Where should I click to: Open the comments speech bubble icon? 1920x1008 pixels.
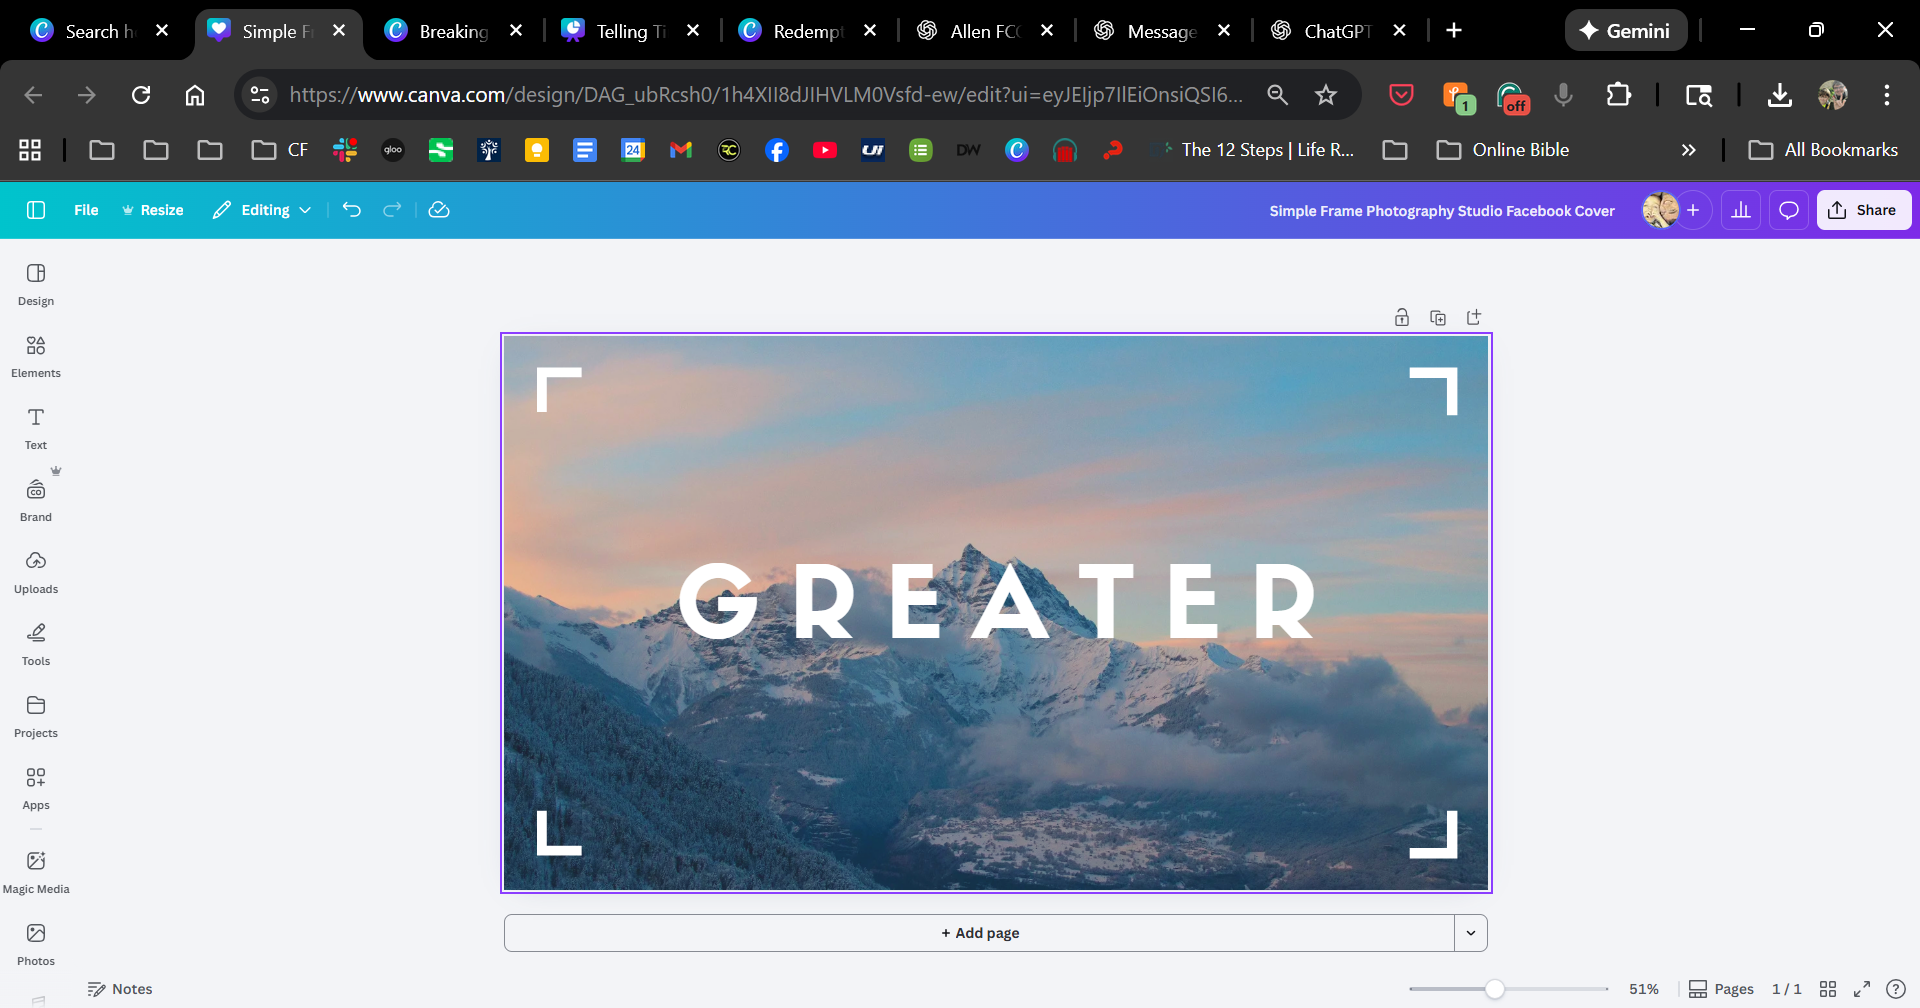pos(1789,210)
